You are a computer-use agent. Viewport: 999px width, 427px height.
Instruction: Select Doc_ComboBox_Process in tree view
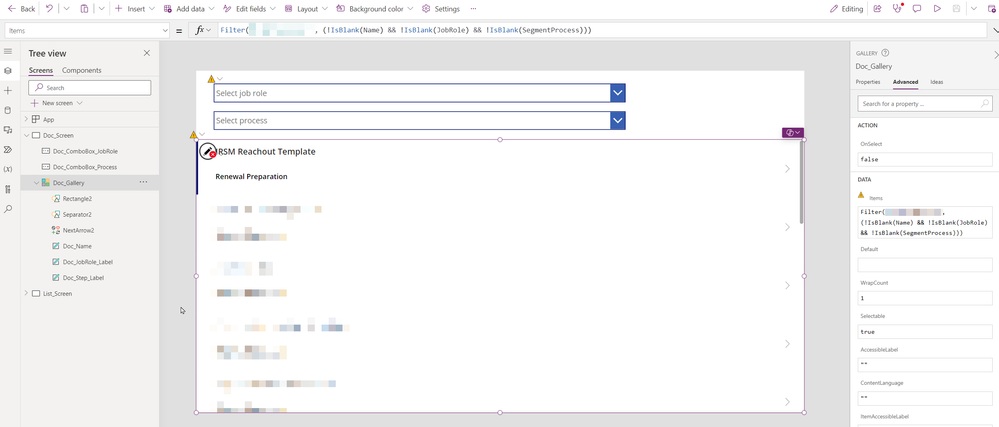[x=85, y=166]
